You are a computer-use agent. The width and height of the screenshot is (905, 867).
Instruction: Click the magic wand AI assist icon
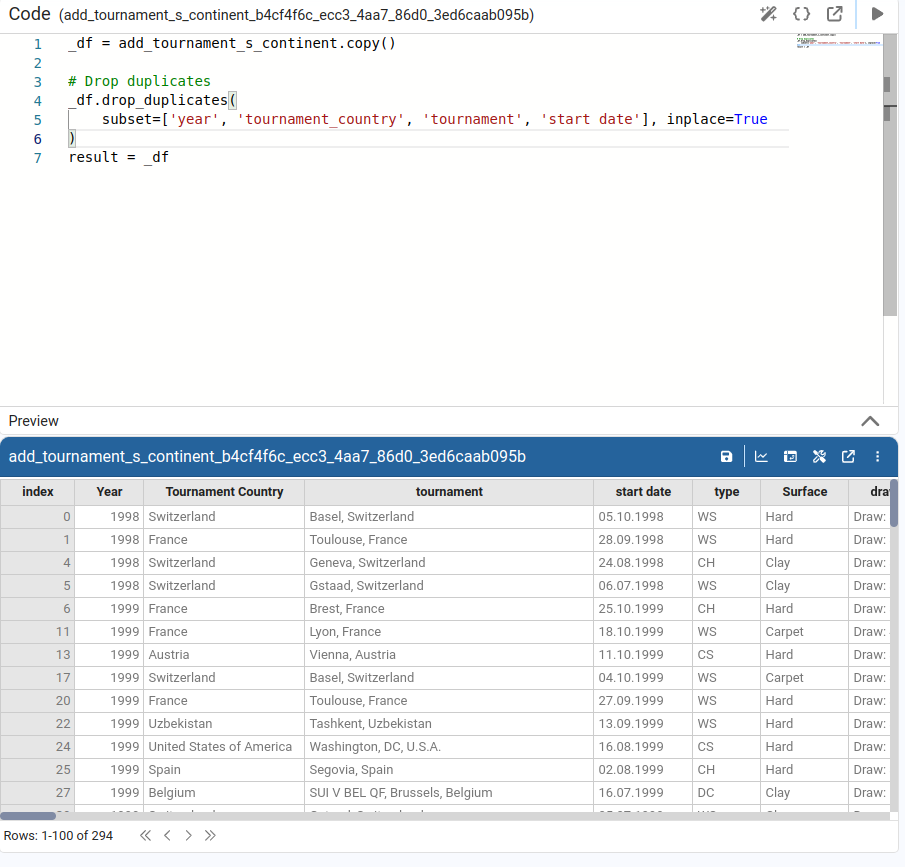(x=768, y=14)
